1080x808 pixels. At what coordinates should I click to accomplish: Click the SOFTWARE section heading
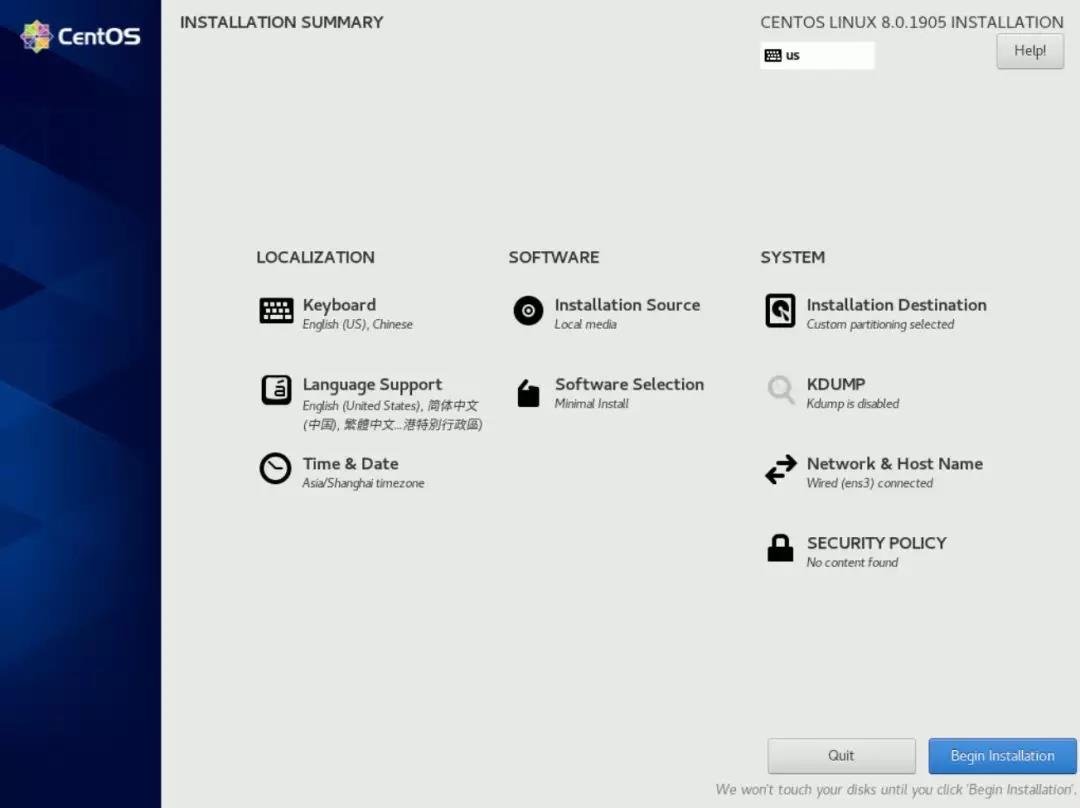pyautogui.click(x=554, y=257)
